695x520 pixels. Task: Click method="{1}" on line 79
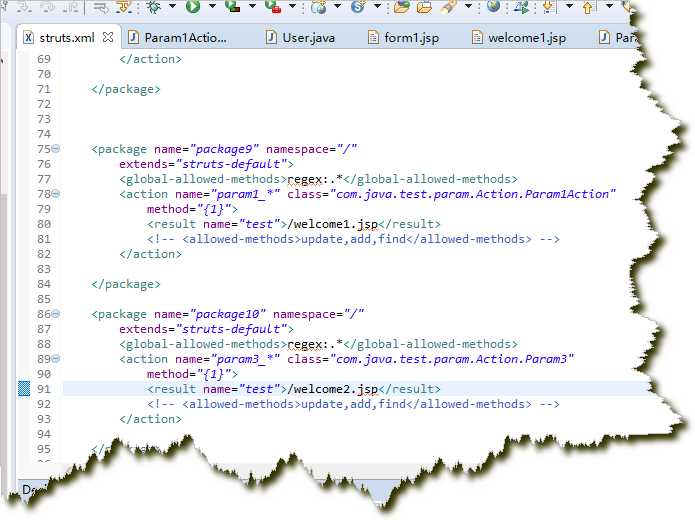[x=189, y=209]
